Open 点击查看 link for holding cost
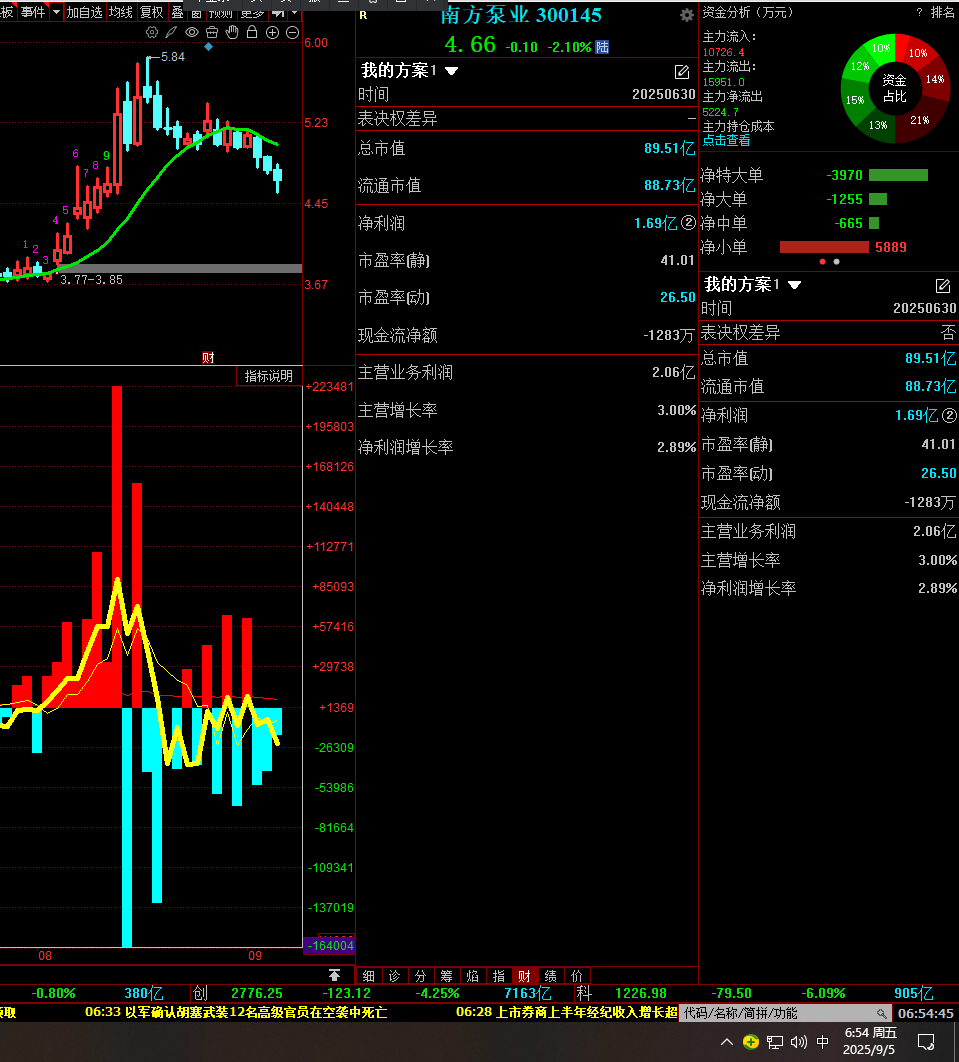The width and height of the screenshot is (959, 1062). (x=726, y=140)
